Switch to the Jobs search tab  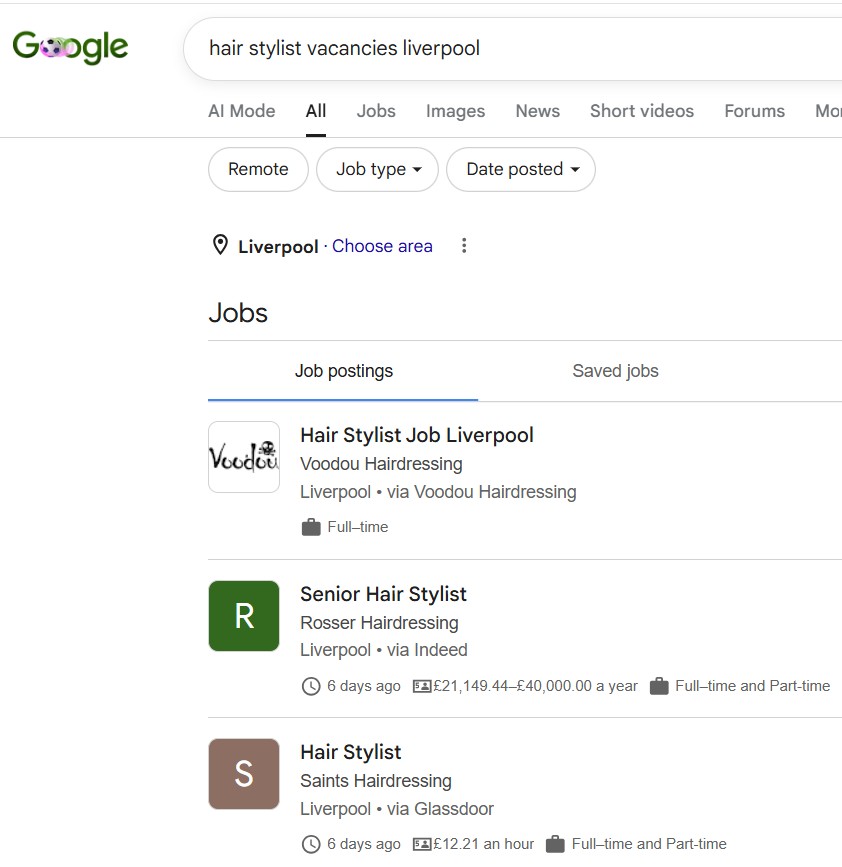pos(376,111)
